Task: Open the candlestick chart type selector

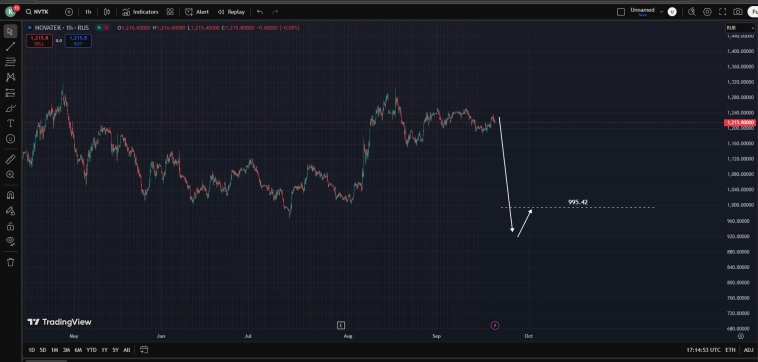Action: point(107,12)
